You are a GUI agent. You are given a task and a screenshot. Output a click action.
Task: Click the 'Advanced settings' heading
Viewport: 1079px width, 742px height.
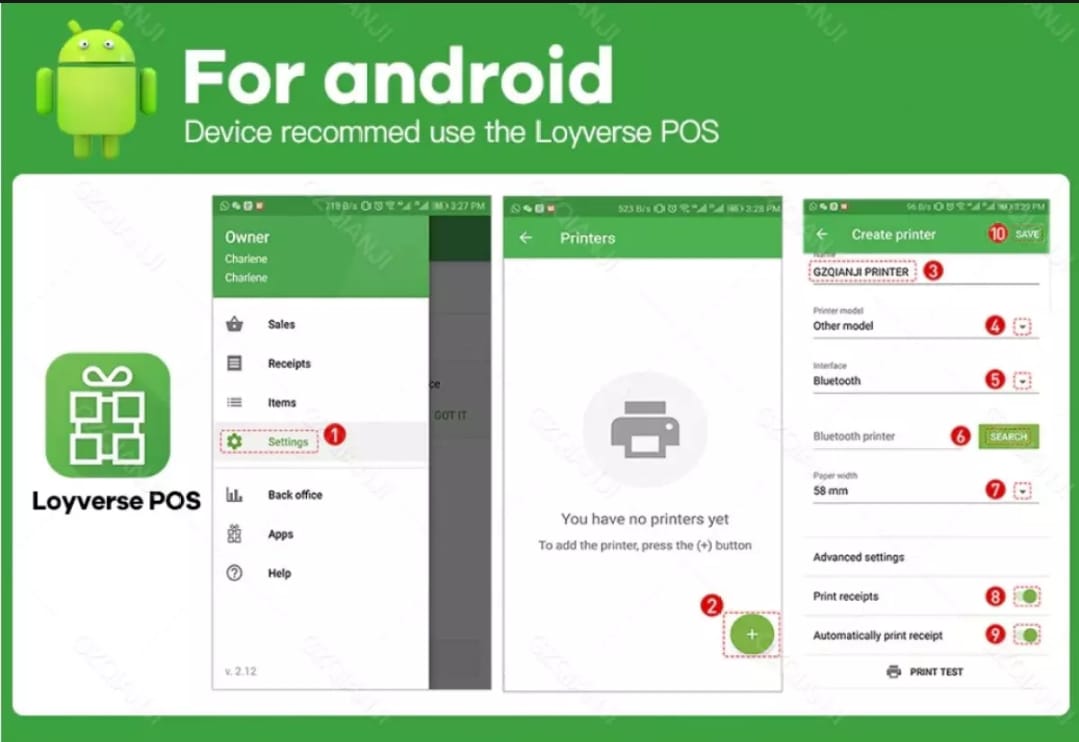click(x=859, y=557)
